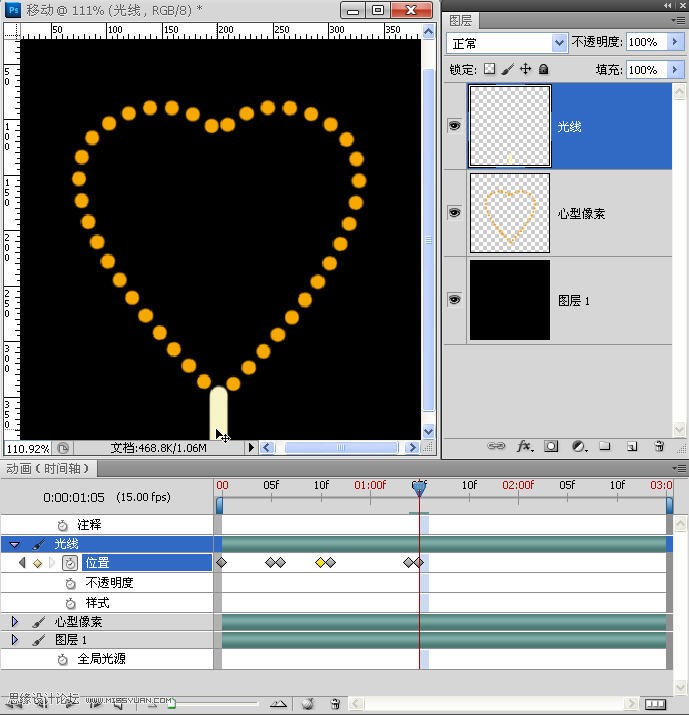Click the 填充 value field 100%
689x715 pixels.
pyautogui.click(x=647, y=70)
